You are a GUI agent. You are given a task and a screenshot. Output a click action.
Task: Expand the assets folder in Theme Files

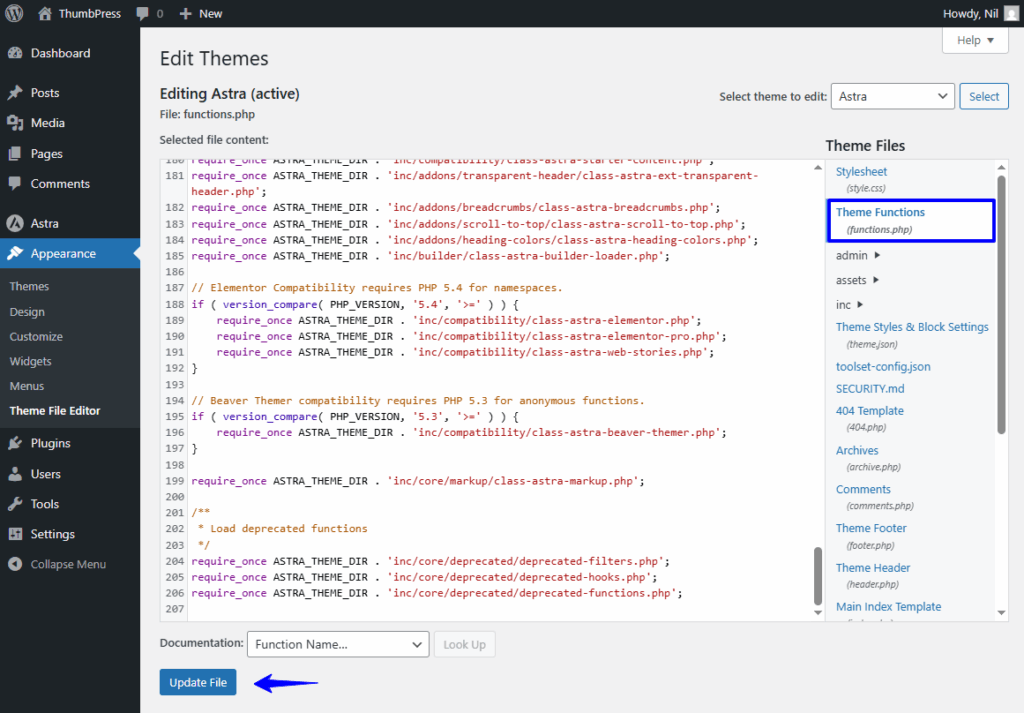[857, 280]
